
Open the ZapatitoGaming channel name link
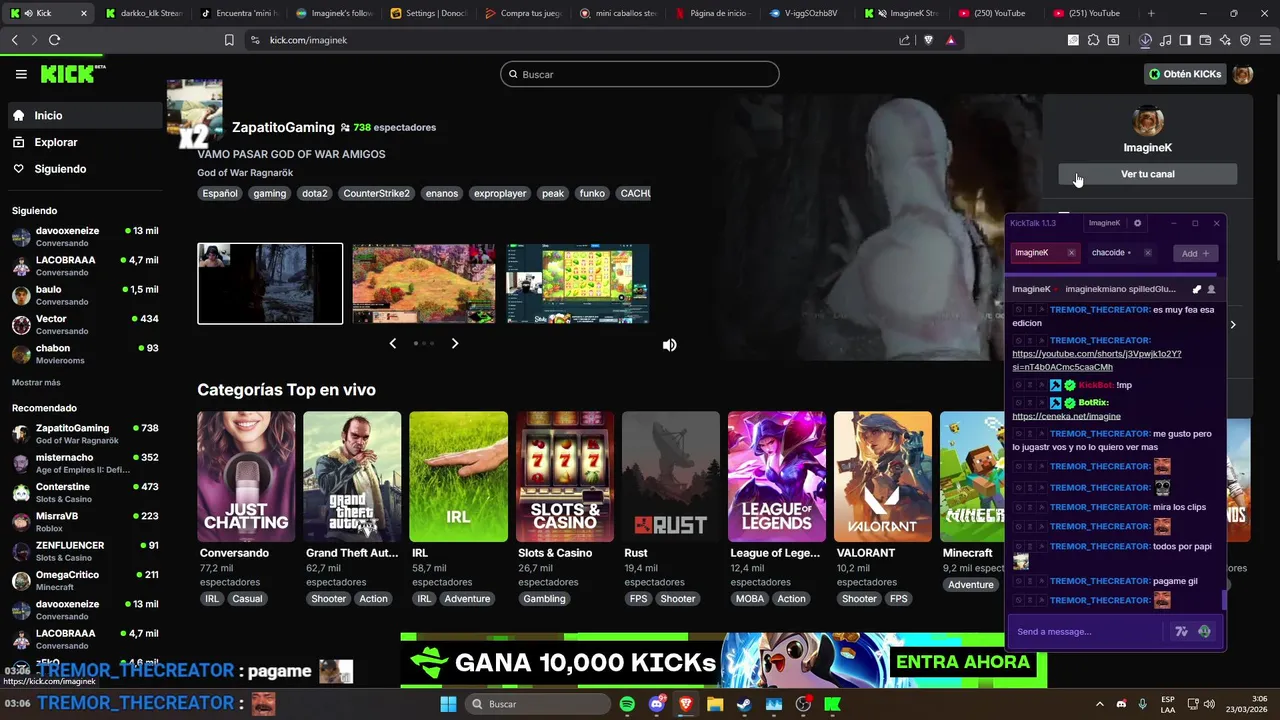coord(283,127)
